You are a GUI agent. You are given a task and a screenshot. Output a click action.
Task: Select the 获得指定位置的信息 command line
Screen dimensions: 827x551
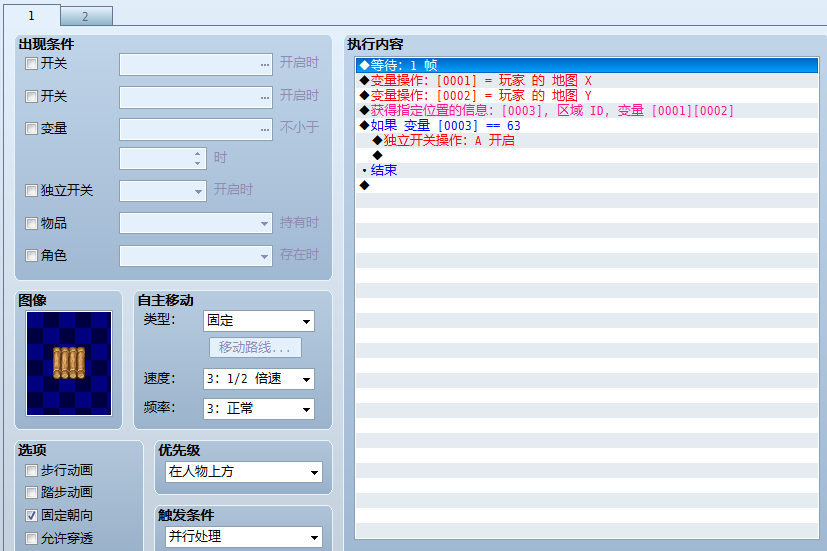point(587,111)
